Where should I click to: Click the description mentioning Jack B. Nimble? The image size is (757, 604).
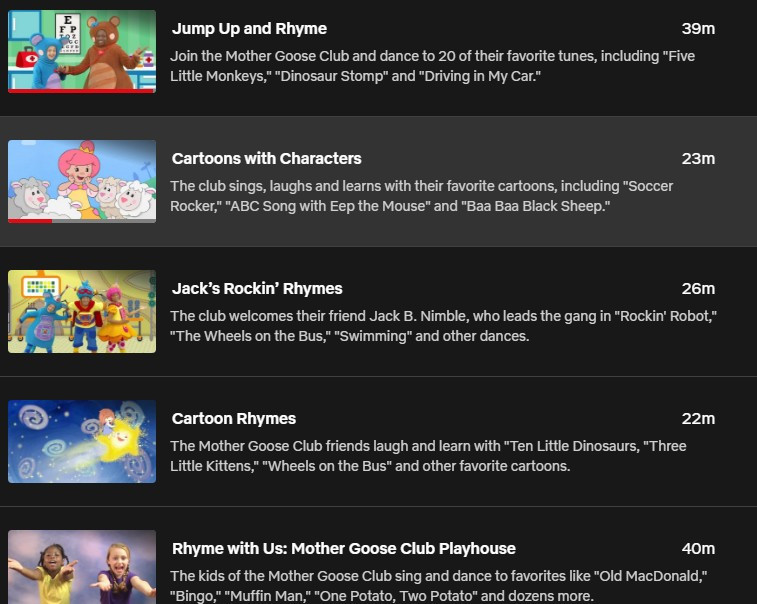[443, 326]
